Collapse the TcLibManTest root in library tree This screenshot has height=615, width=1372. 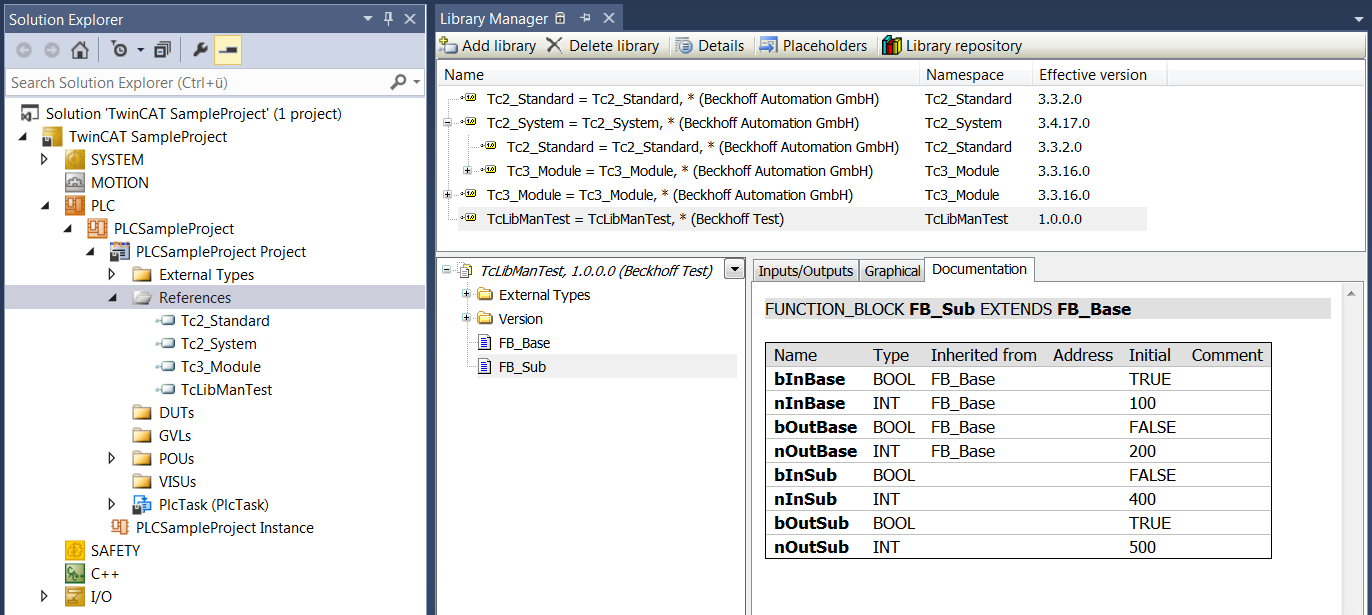point(447,271)
